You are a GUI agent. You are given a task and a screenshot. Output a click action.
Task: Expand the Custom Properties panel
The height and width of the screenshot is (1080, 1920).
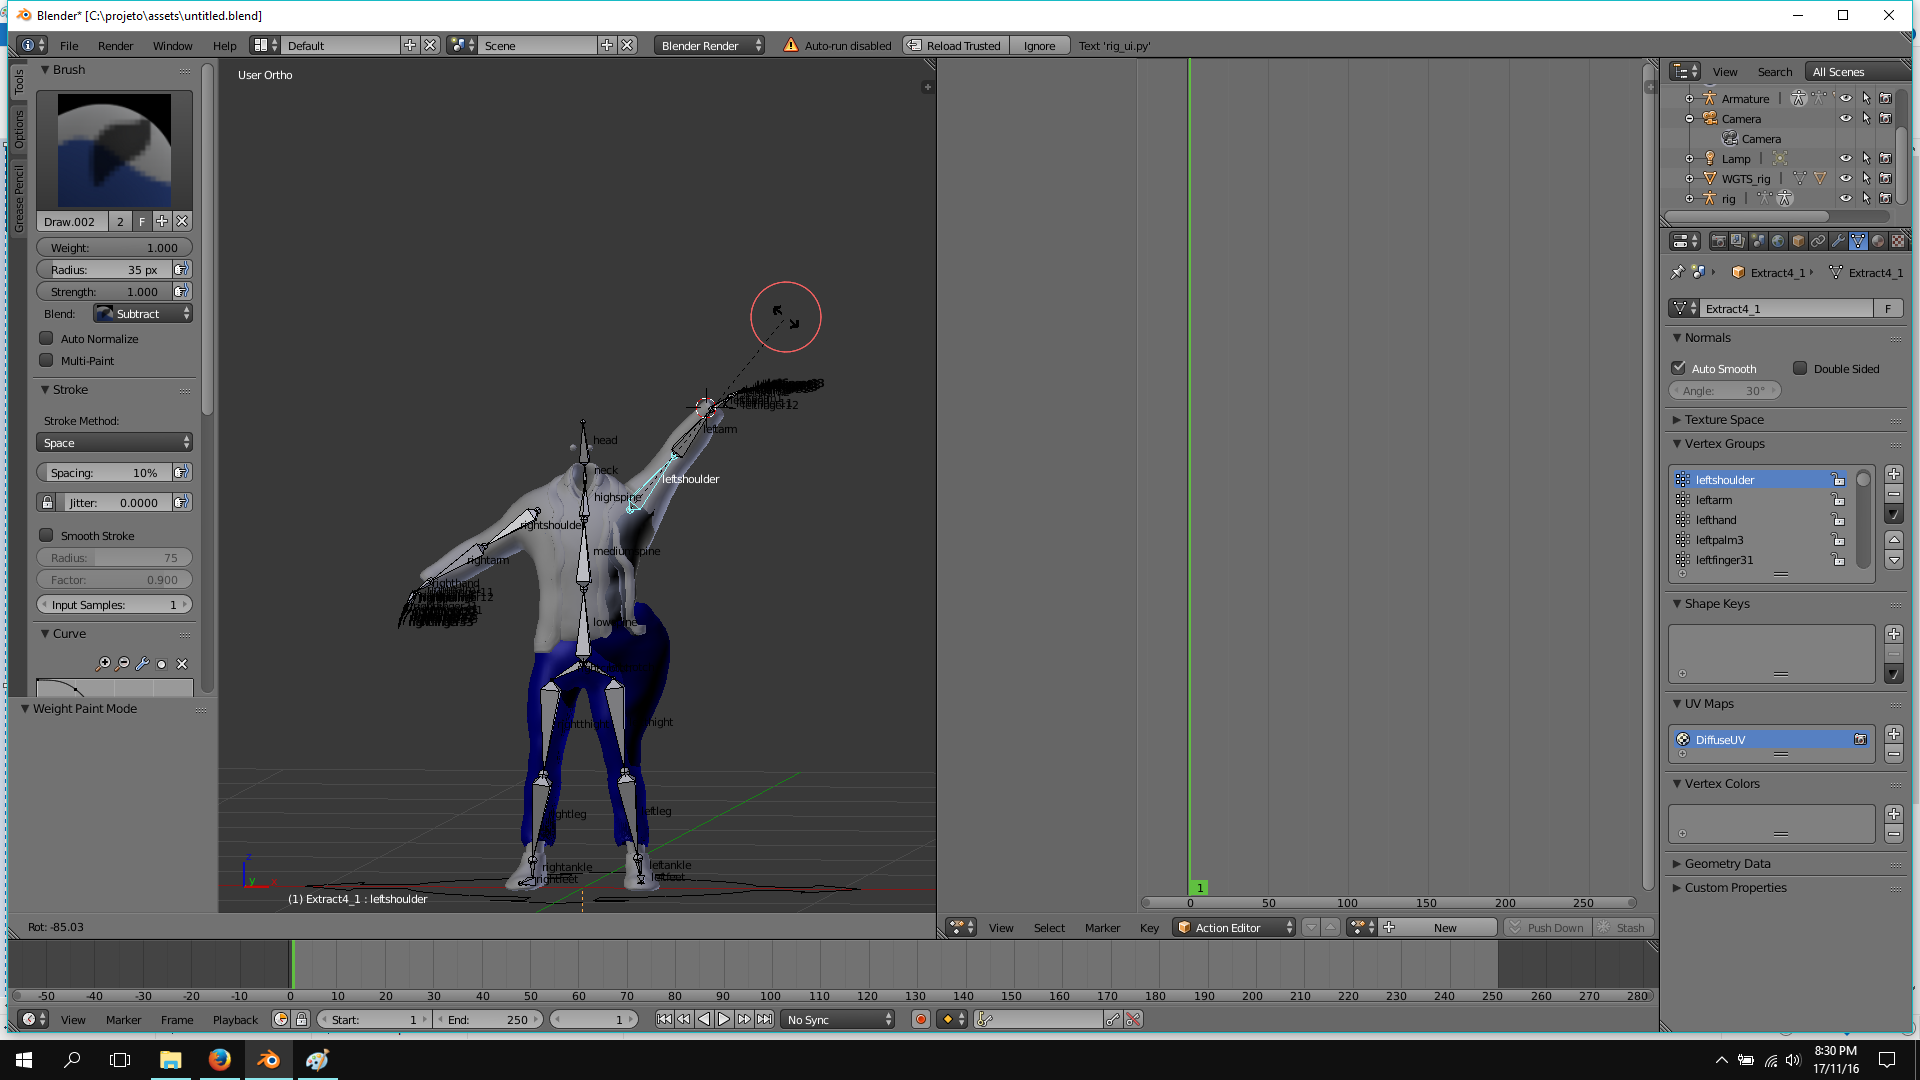pos(1735,888)
